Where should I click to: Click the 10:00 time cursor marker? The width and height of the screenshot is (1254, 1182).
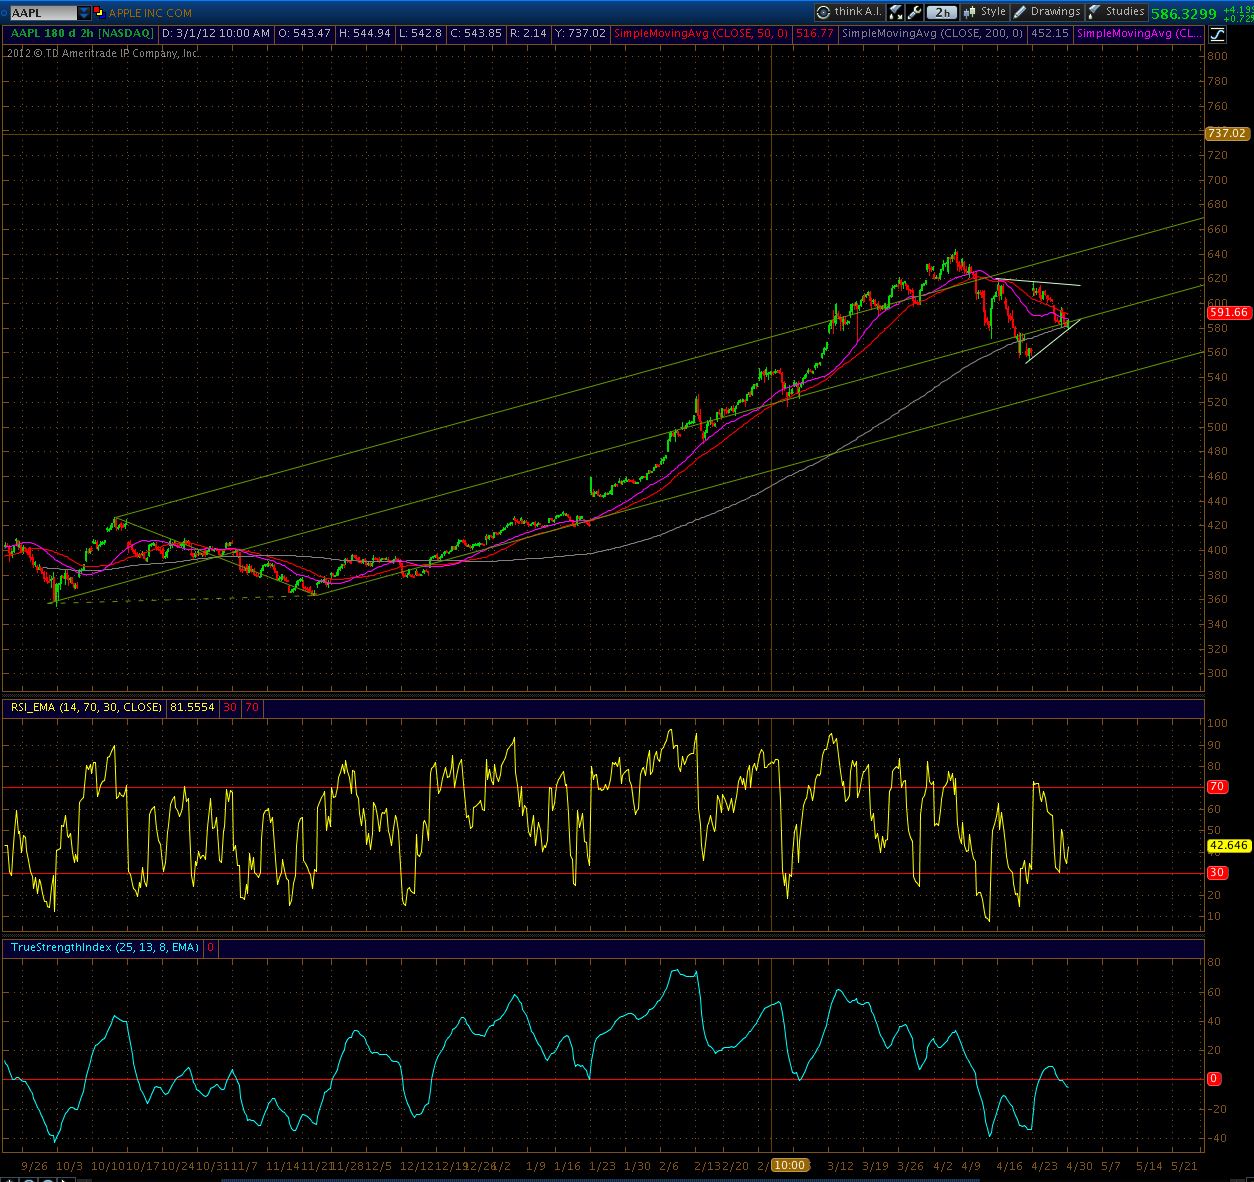(789, 1165)
